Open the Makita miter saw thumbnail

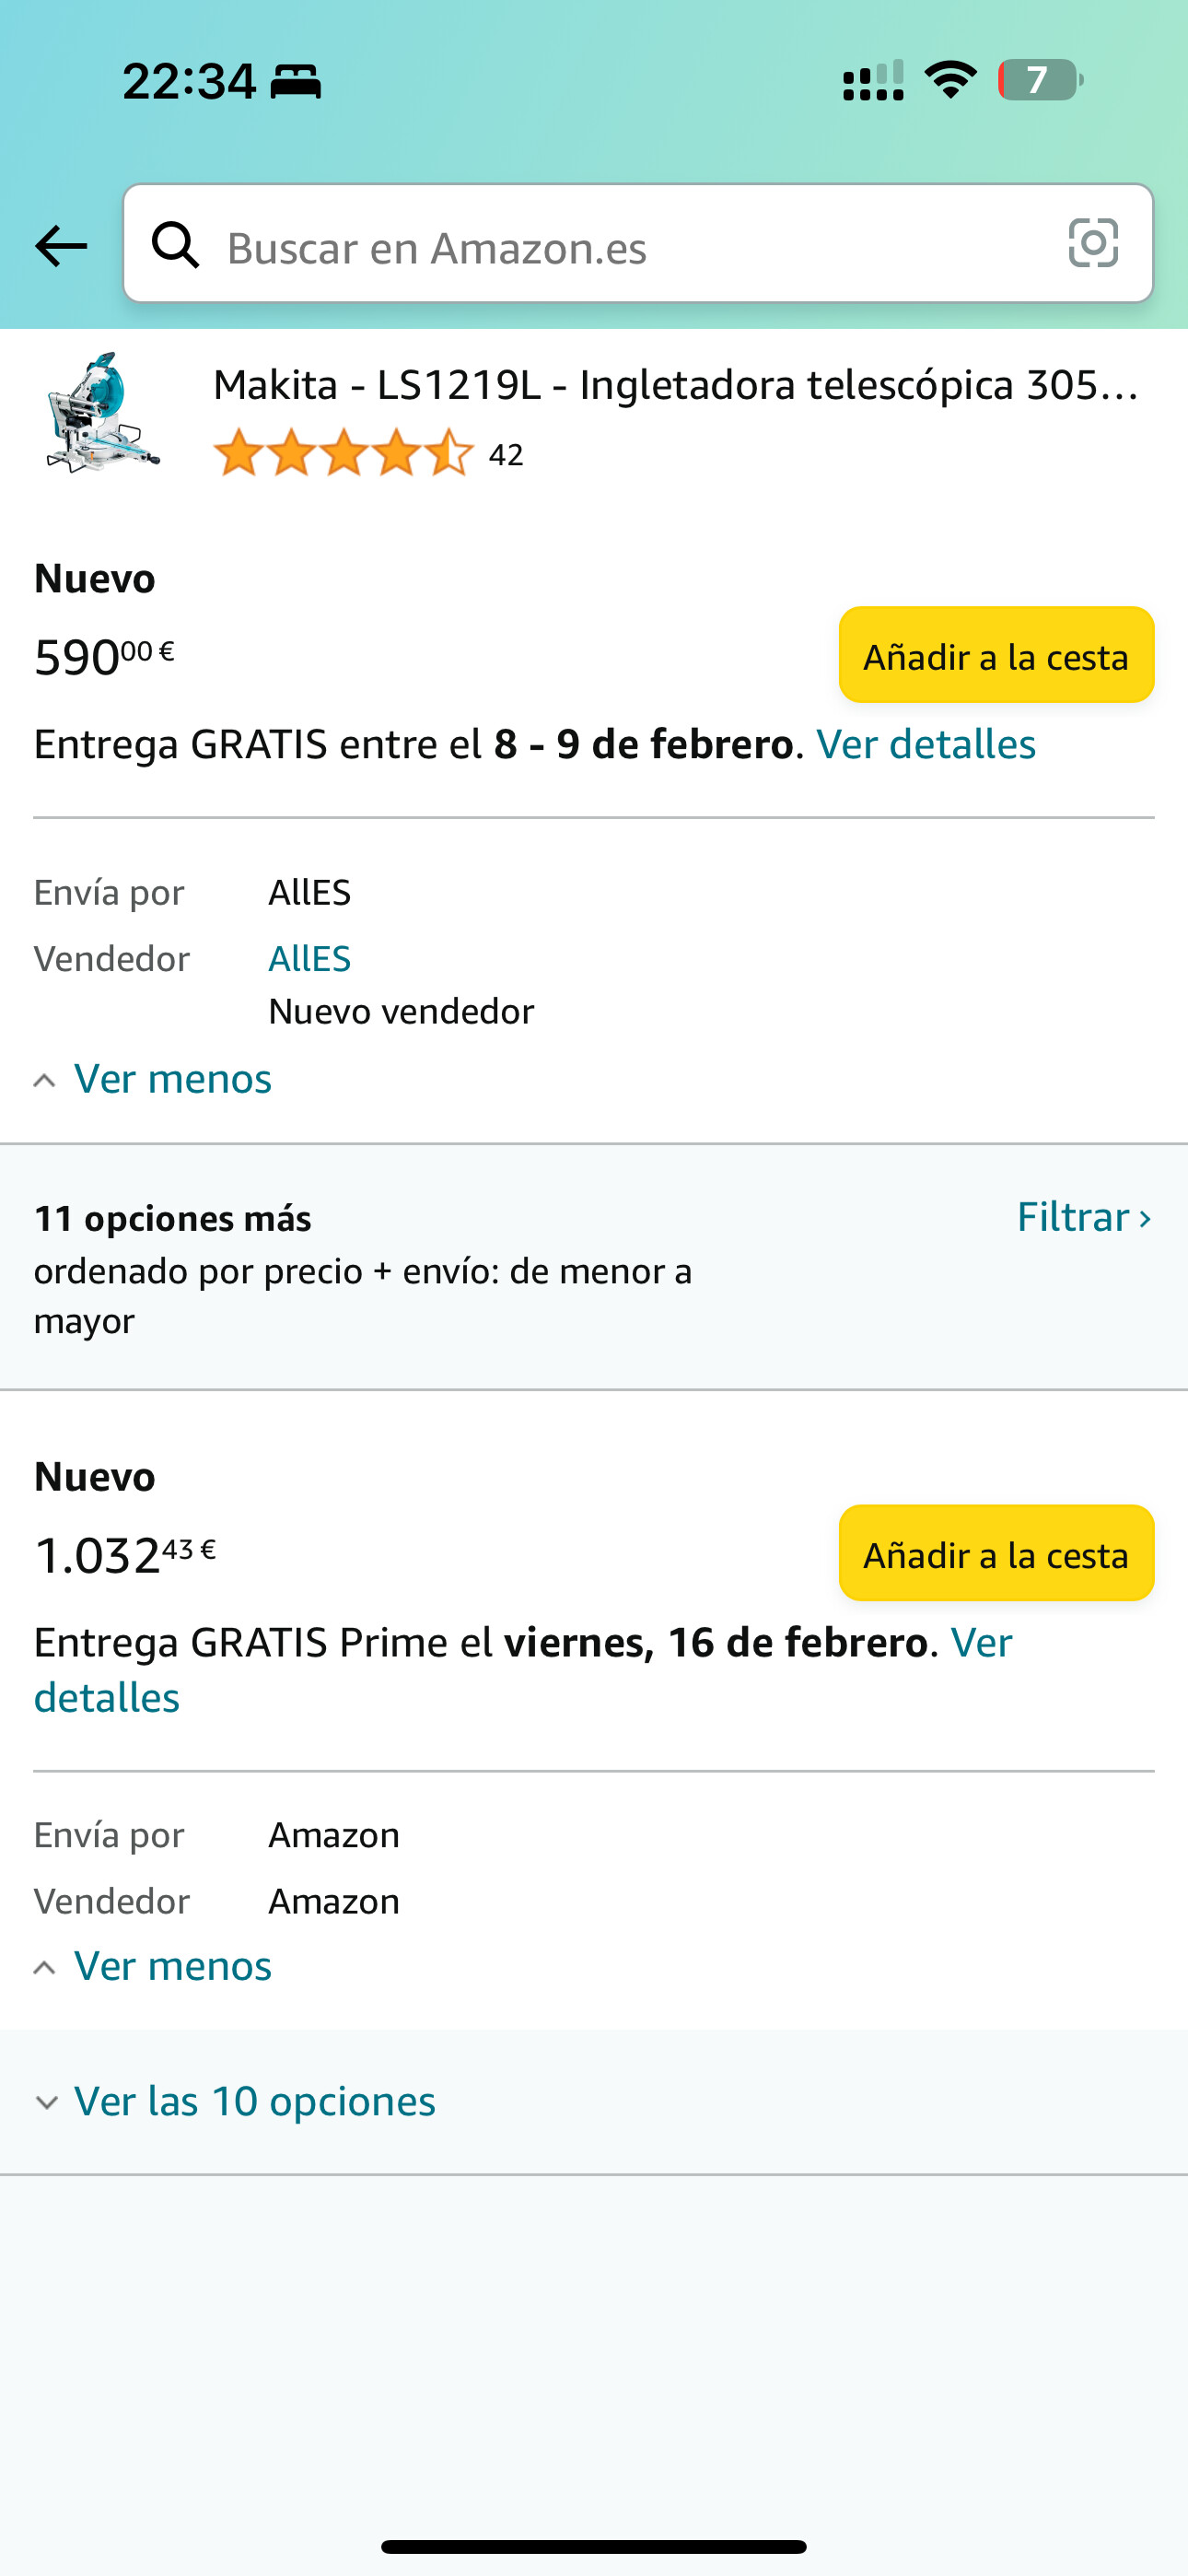point(103,412)
